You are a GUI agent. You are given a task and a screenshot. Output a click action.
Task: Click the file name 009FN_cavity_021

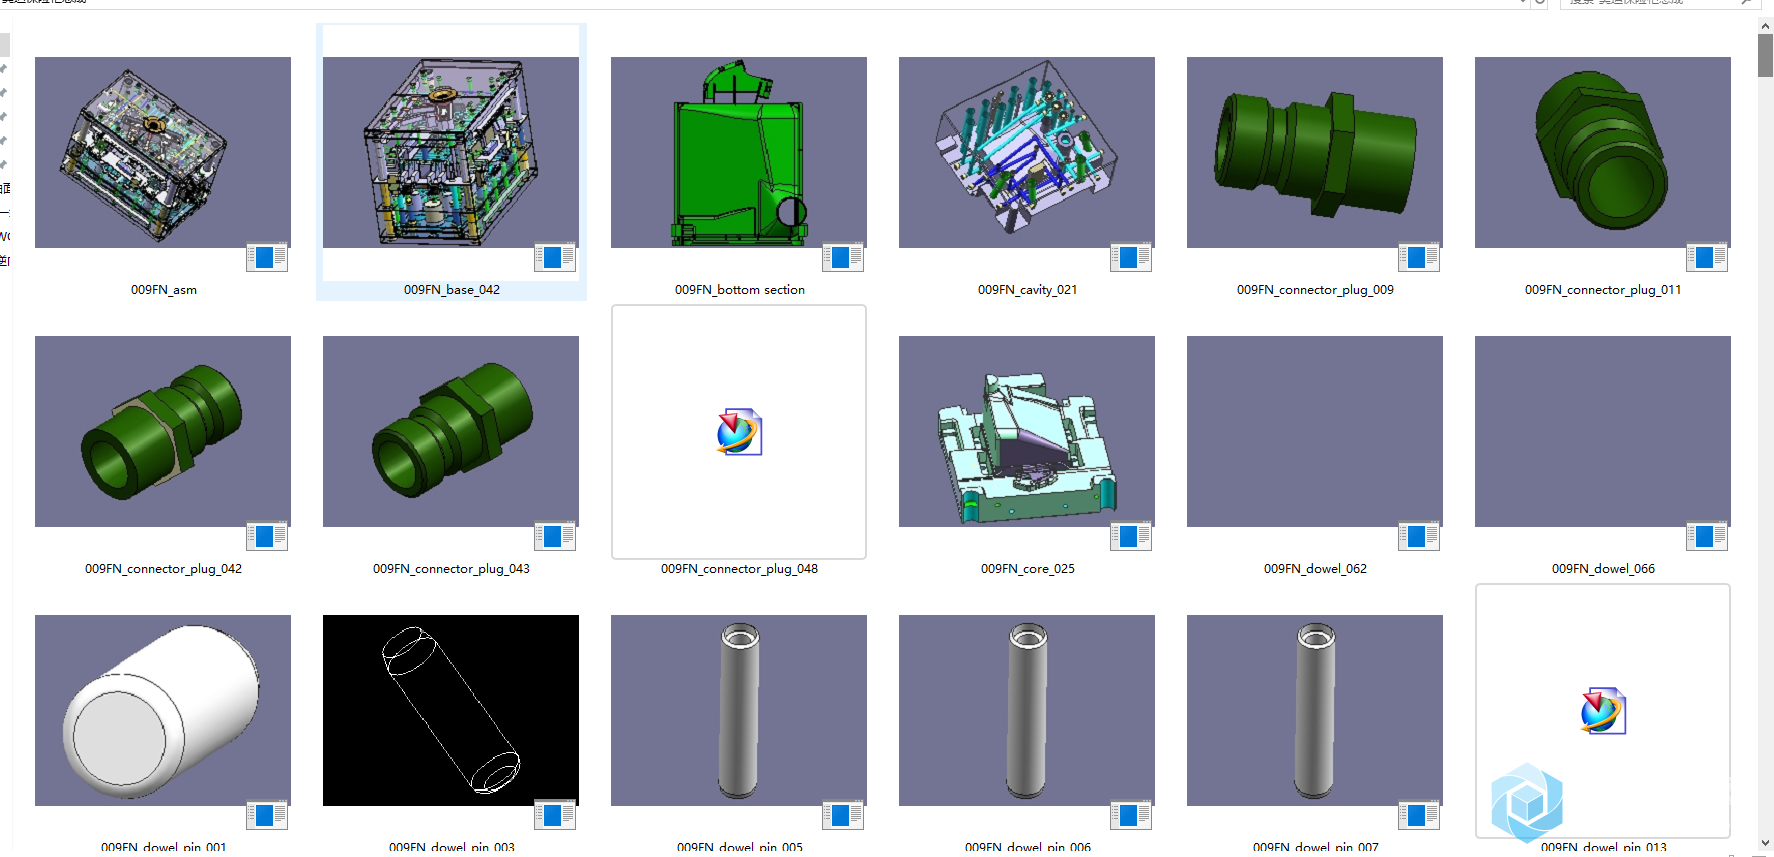1028,290
